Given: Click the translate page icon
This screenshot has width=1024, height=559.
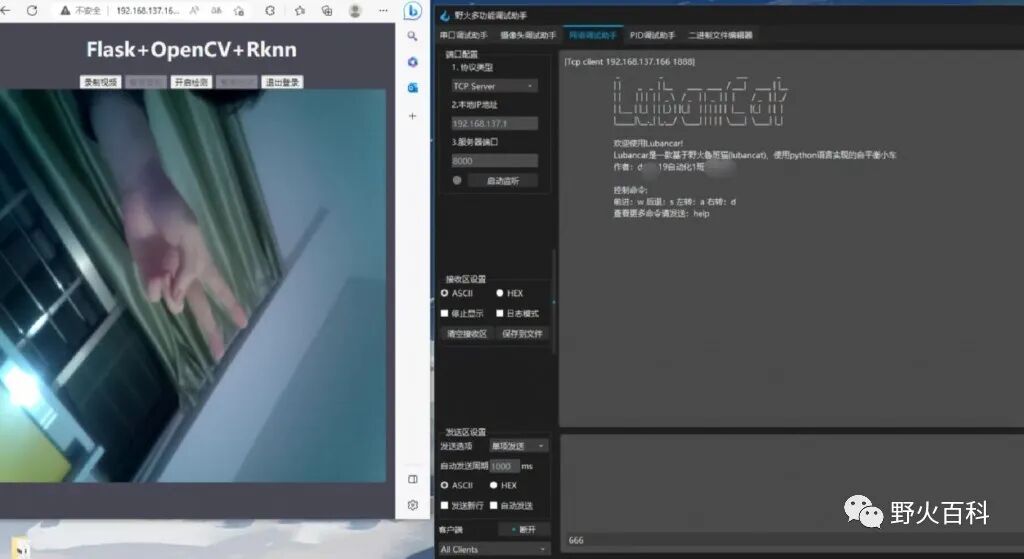Looking at the screenshot, I should click(216, 10).
